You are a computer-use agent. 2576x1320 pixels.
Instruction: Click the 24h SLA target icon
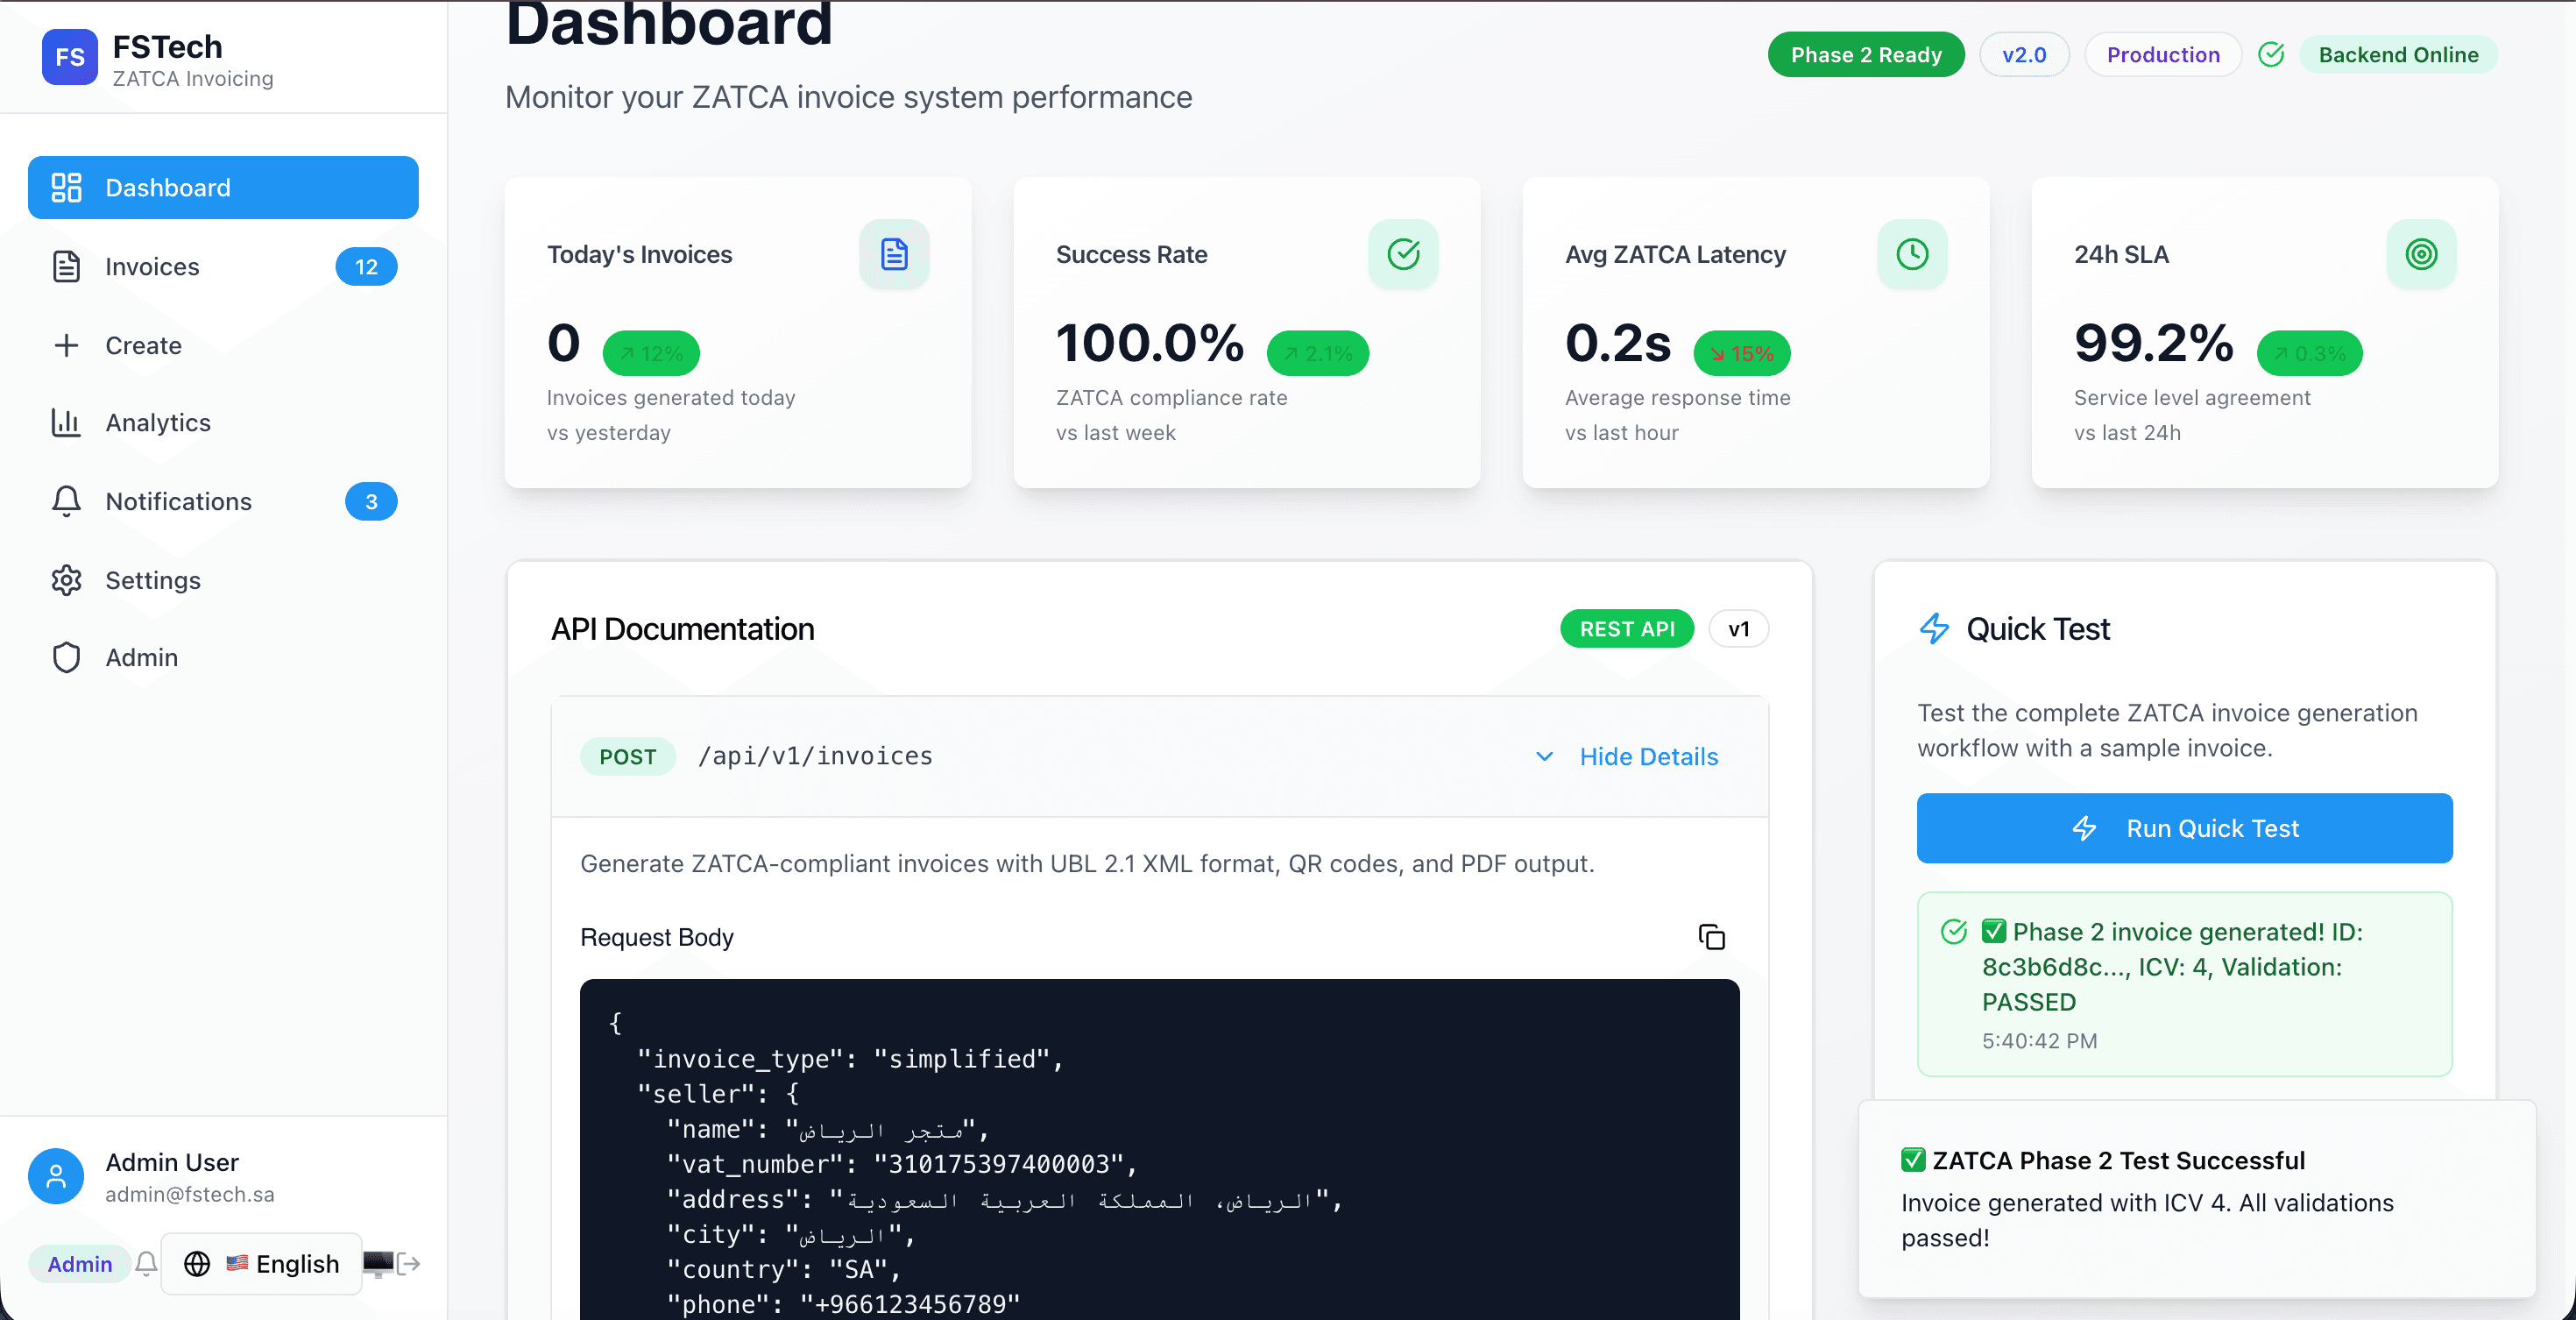click(x=2420, y=254)
